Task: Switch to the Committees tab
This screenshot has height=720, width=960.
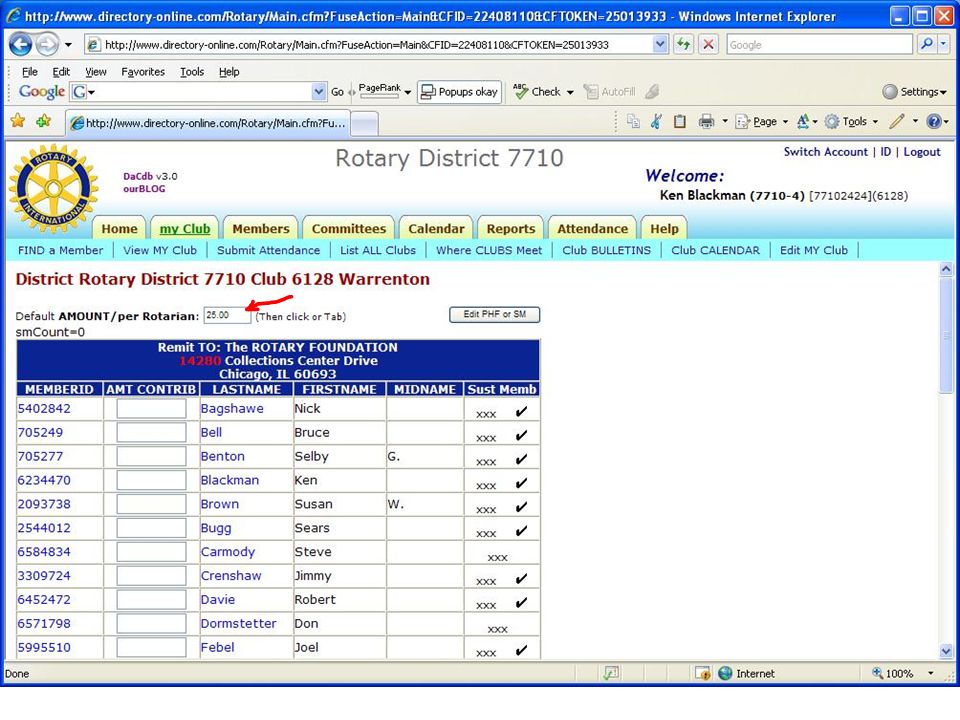Action: (348, 228)
